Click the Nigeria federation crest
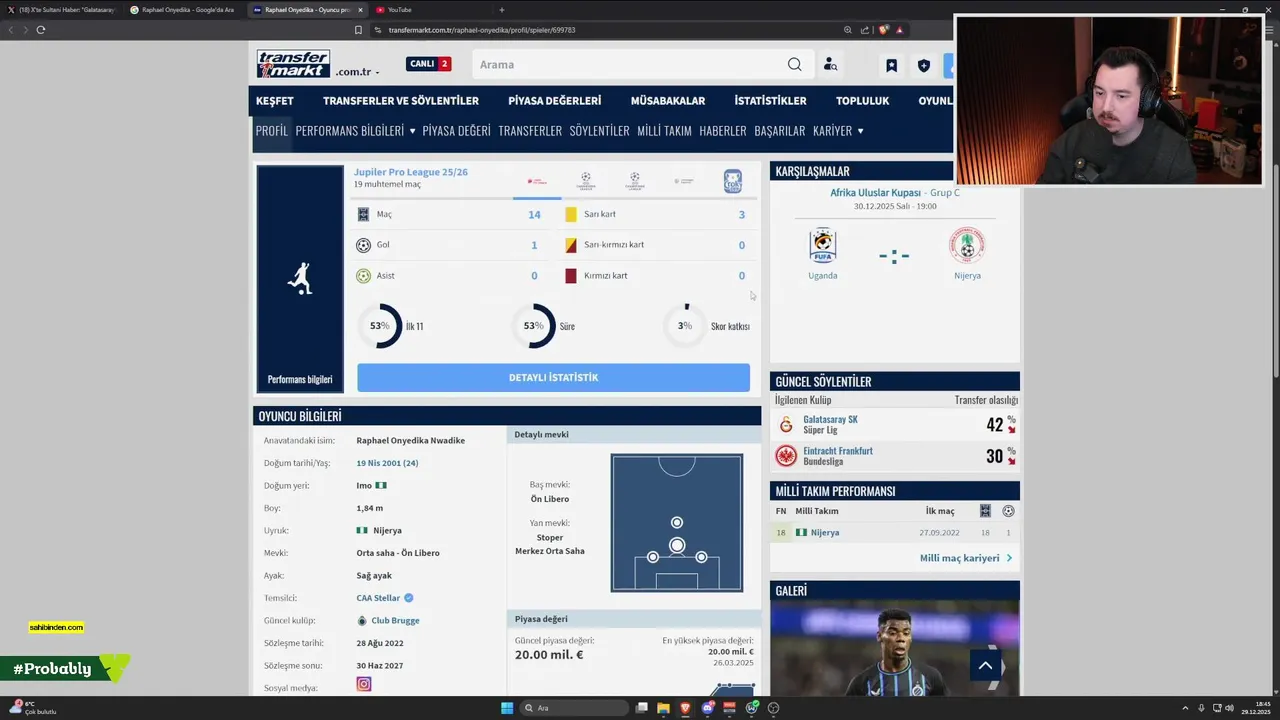 tap(967, 245)
